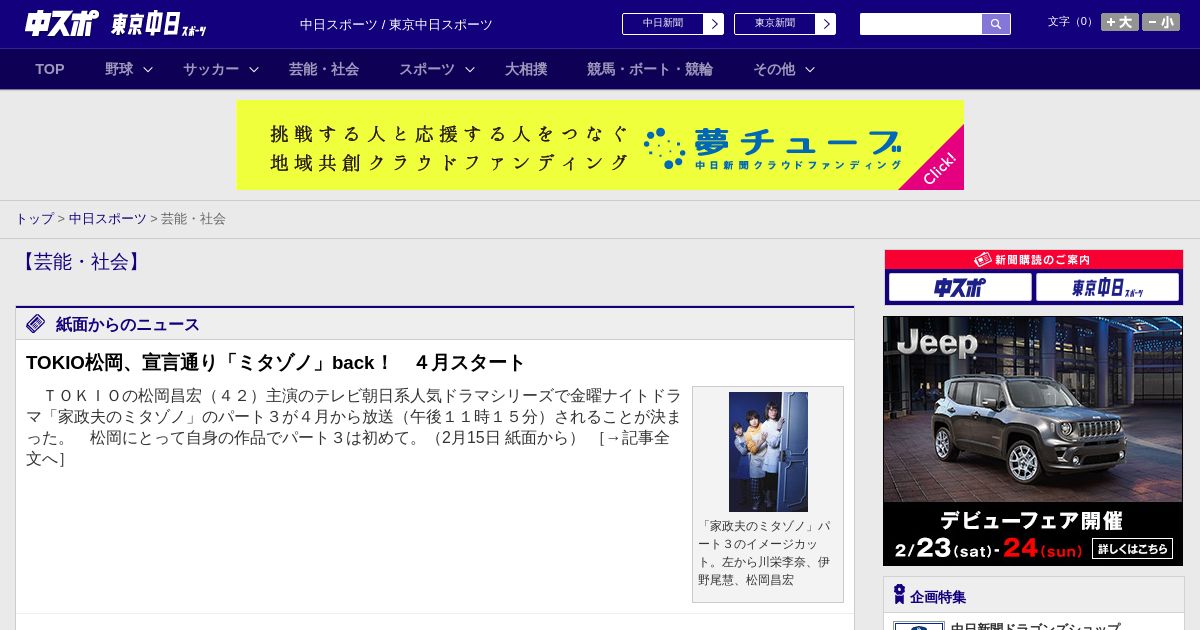Click the arrow beside 中日新聞
This screenshot has height=630, width=1200.
714,24
